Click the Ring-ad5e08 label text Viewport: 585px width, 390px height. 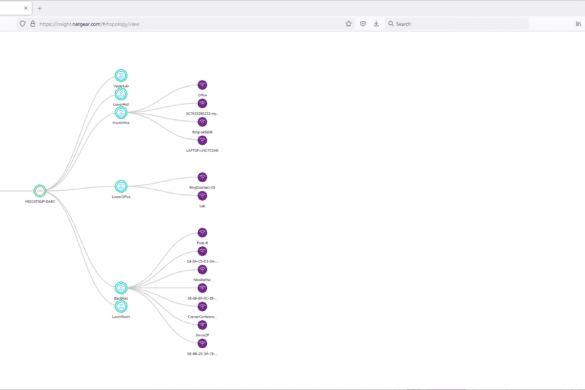pyautogui.click(x=202, y=132)
